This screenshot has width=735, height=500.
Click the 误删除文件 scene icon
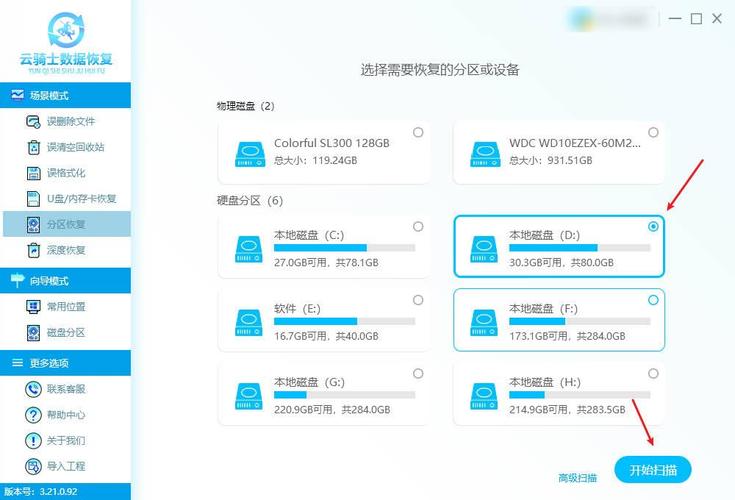tap(33, 122)
